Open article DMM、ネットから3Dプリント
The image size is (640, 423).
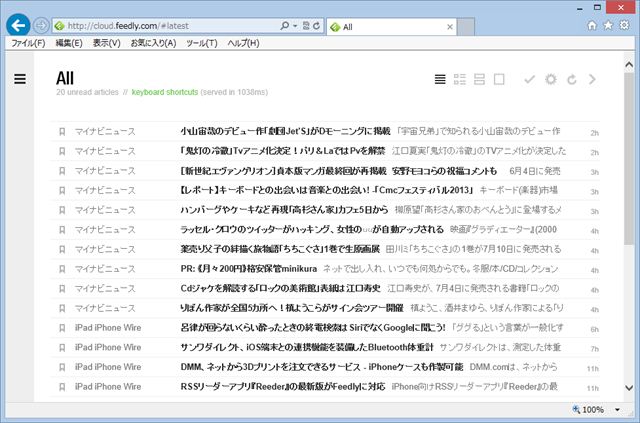322,367
